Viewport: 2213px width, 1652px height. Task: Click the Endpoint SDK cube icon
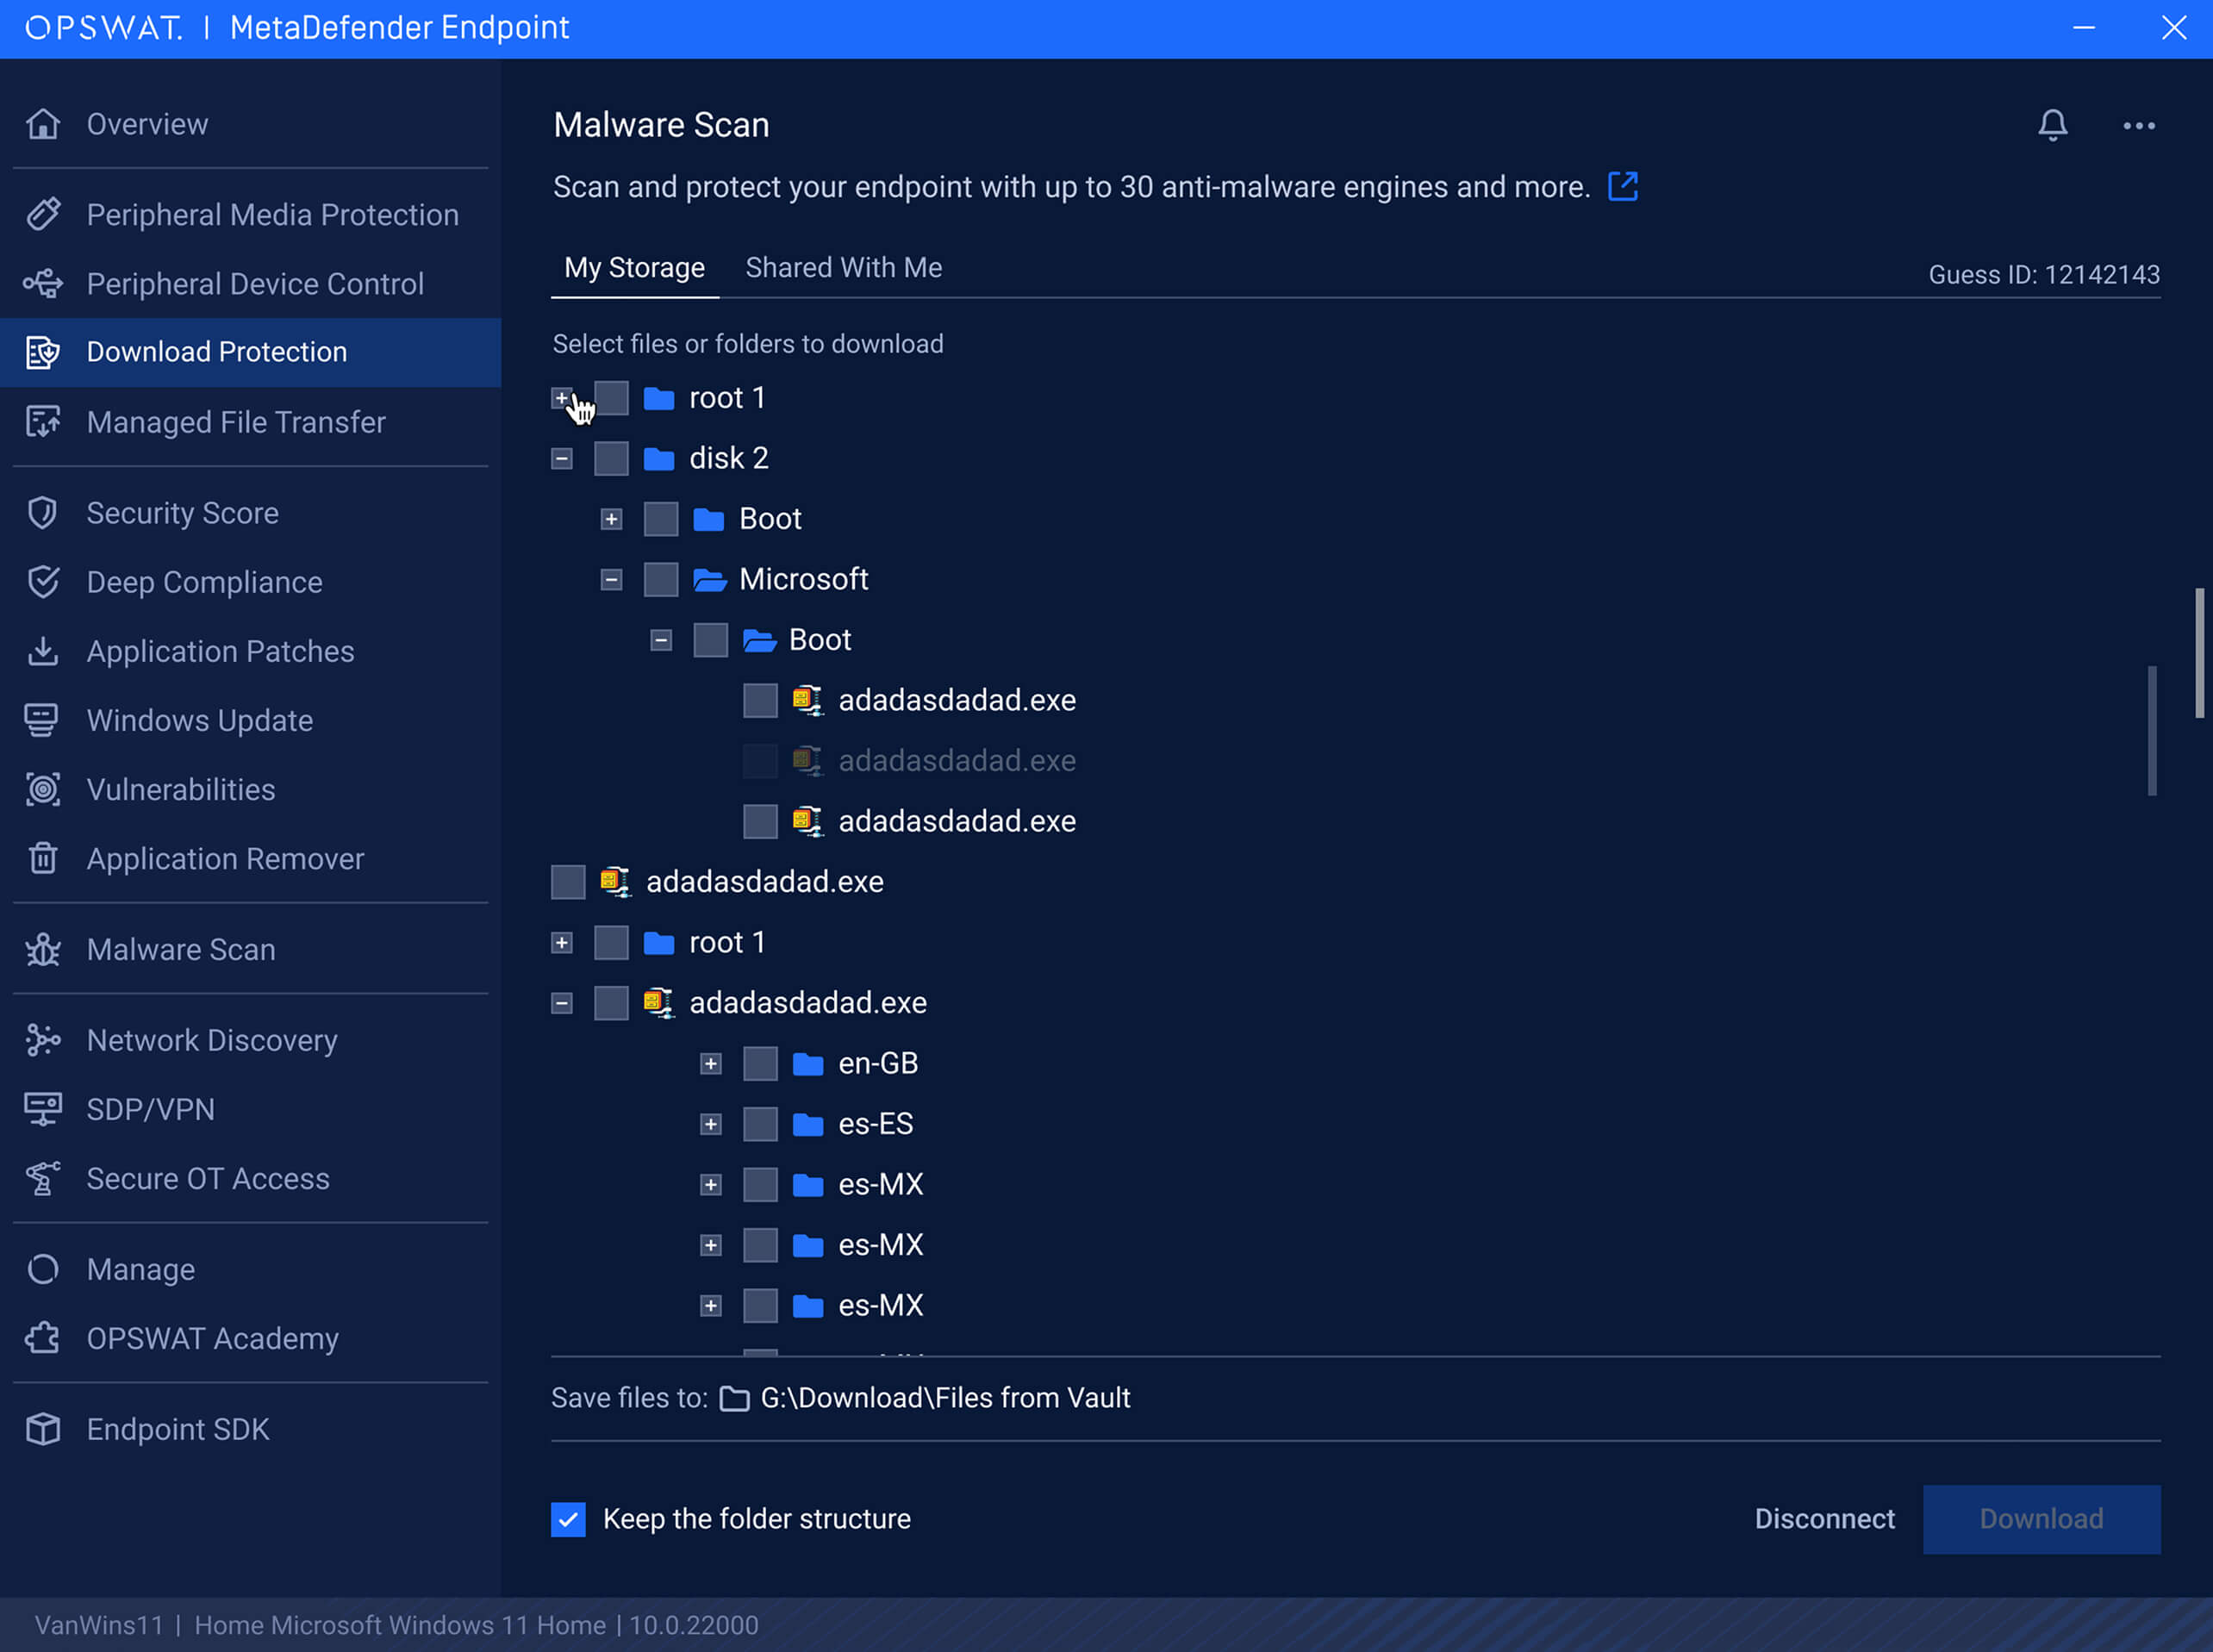tap(43, 1429)
